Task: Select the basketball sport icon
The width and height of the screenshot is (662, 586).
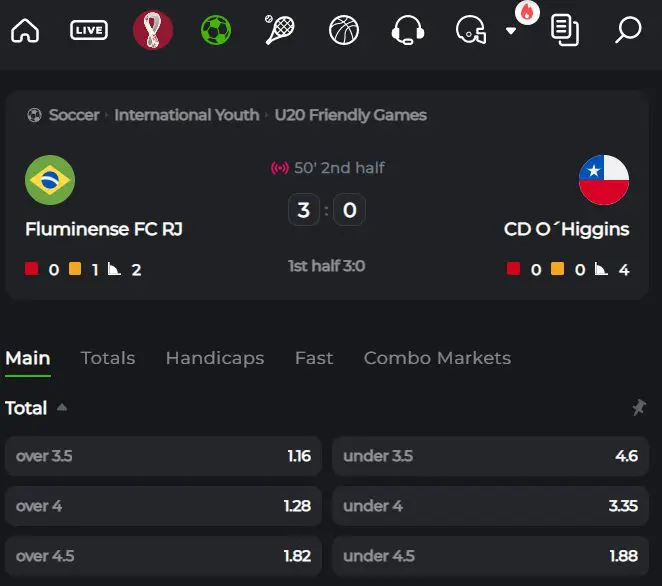Action: (x=344, y=30)
